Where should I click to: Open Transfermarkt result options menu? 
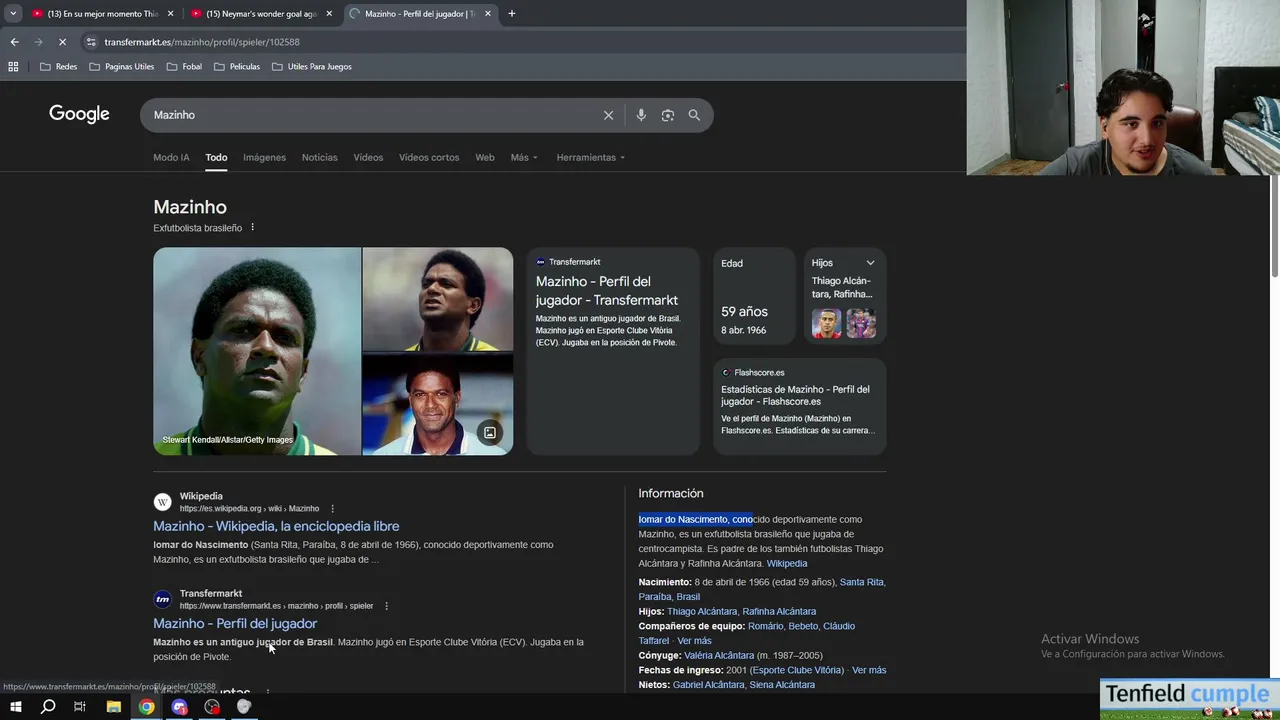(386, 605)
